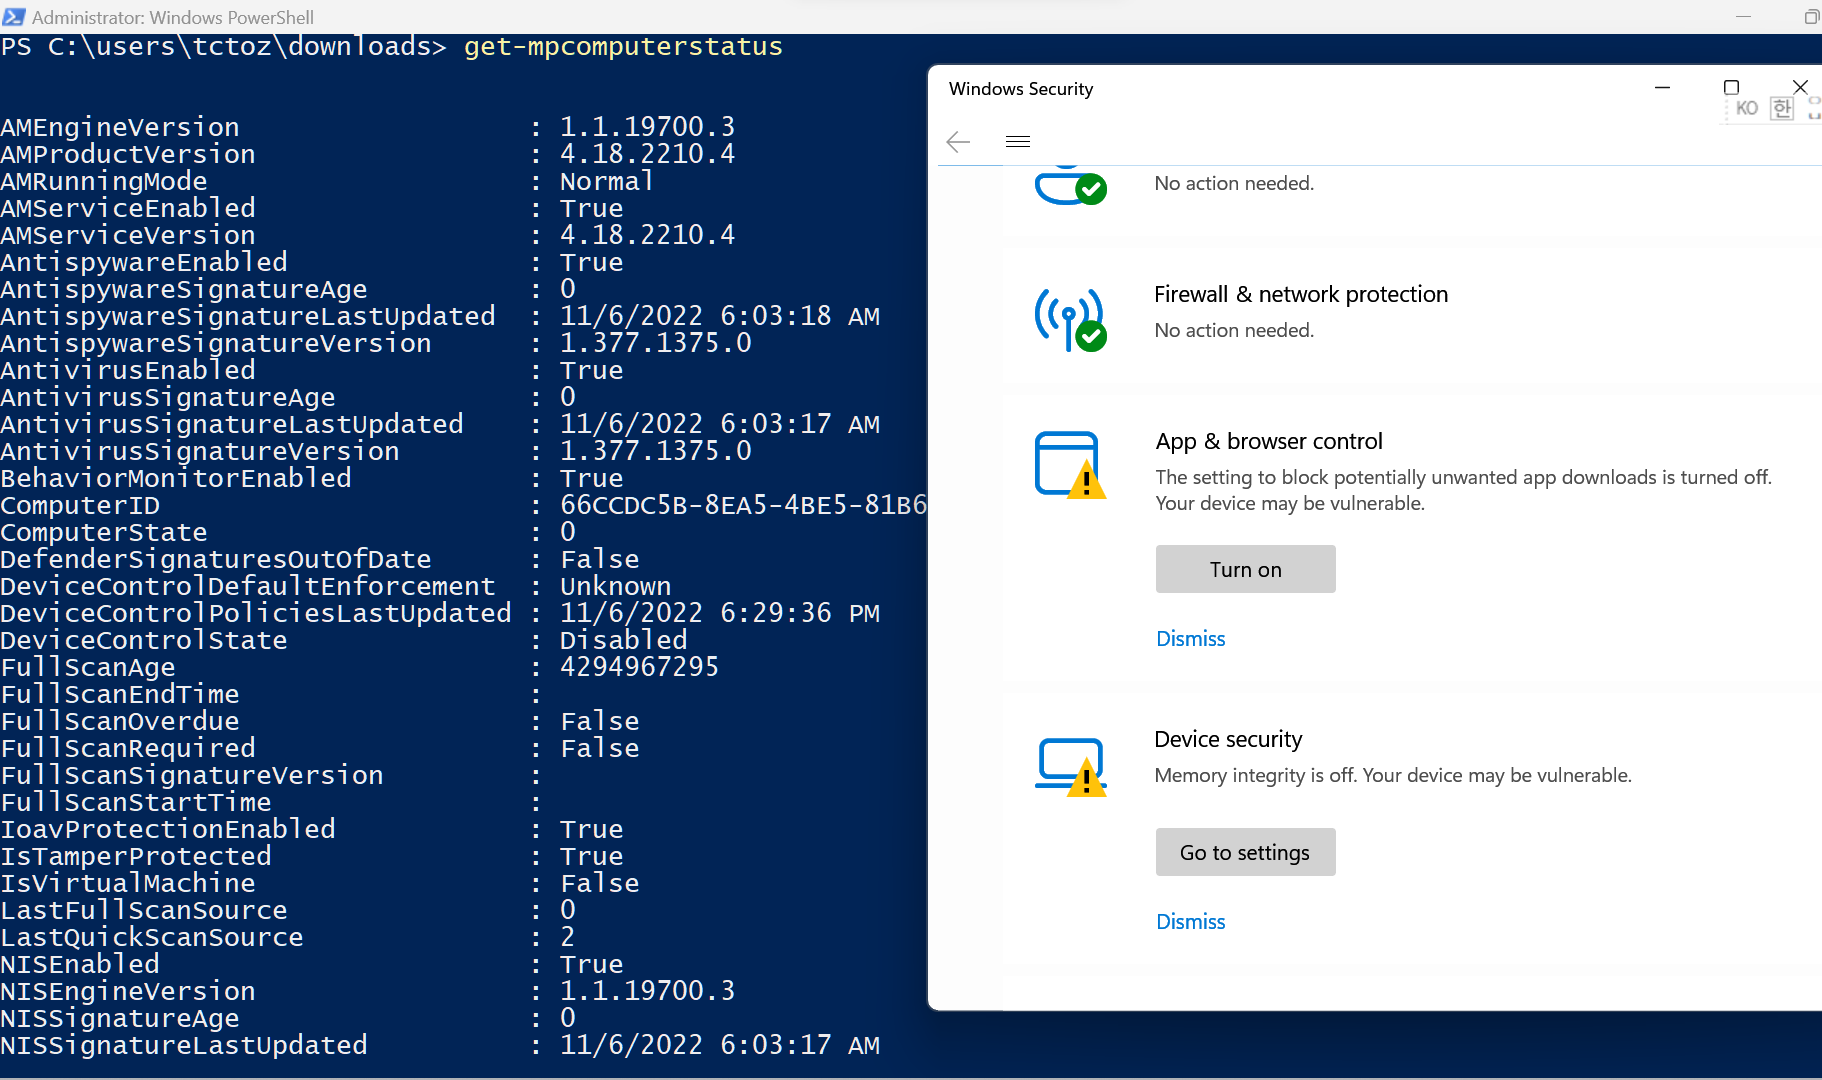
Task: Open the Device security heading
Action: click(1228, 739)
